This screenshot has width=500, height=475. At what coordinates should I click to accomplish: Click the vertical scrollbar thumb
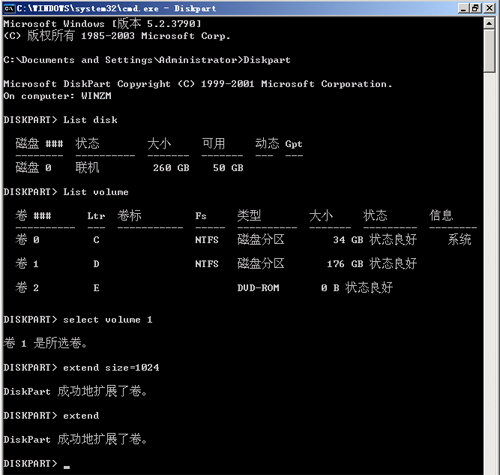(489, 51)
